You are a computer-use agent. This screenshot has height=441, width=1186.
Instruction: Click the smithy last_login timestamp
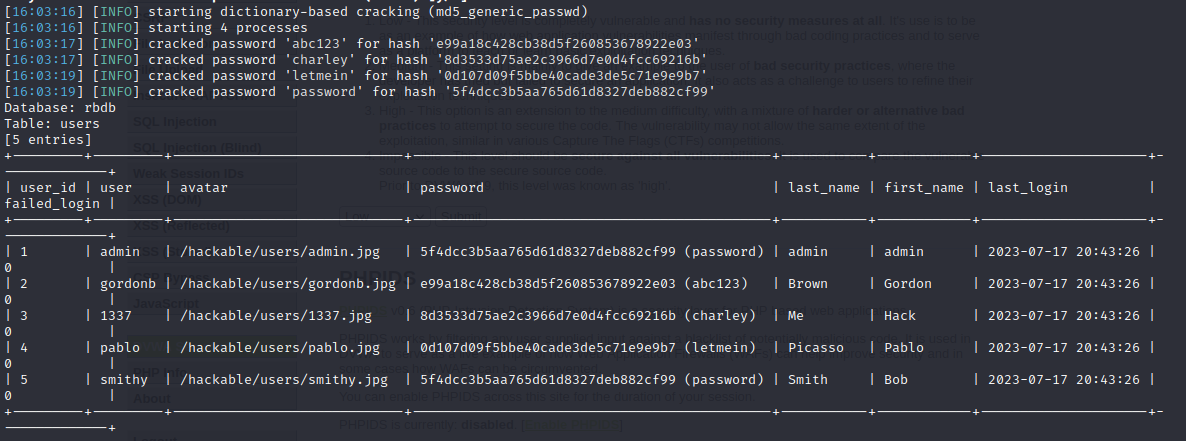(x=1063, y=380)
